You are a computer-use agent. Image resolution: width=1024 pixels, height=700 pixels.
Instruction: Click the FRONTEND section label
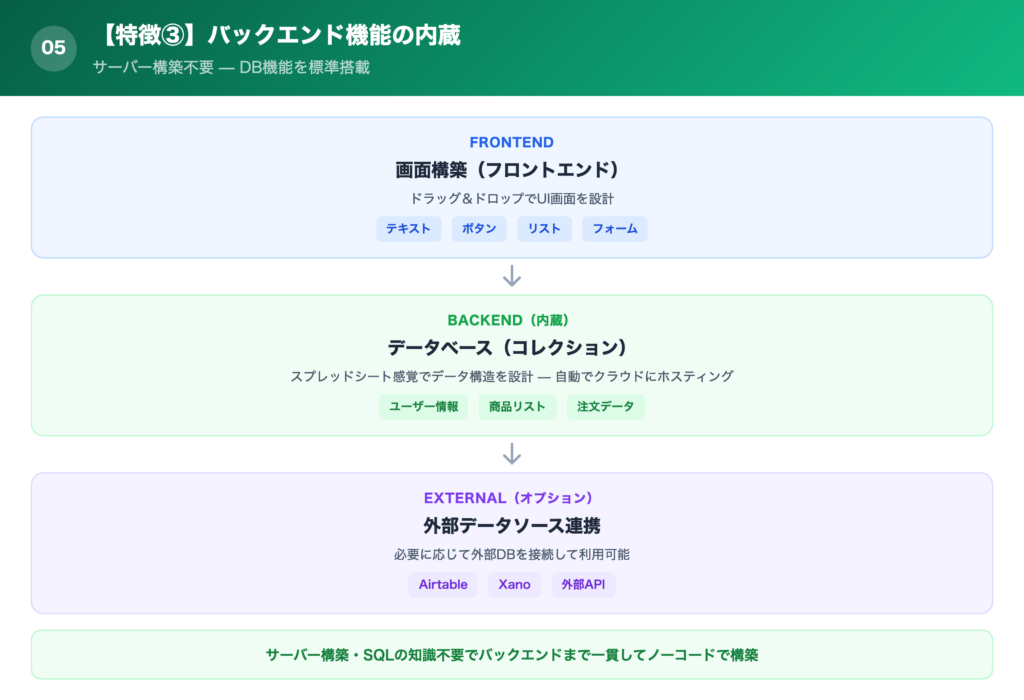pos(512,142)
